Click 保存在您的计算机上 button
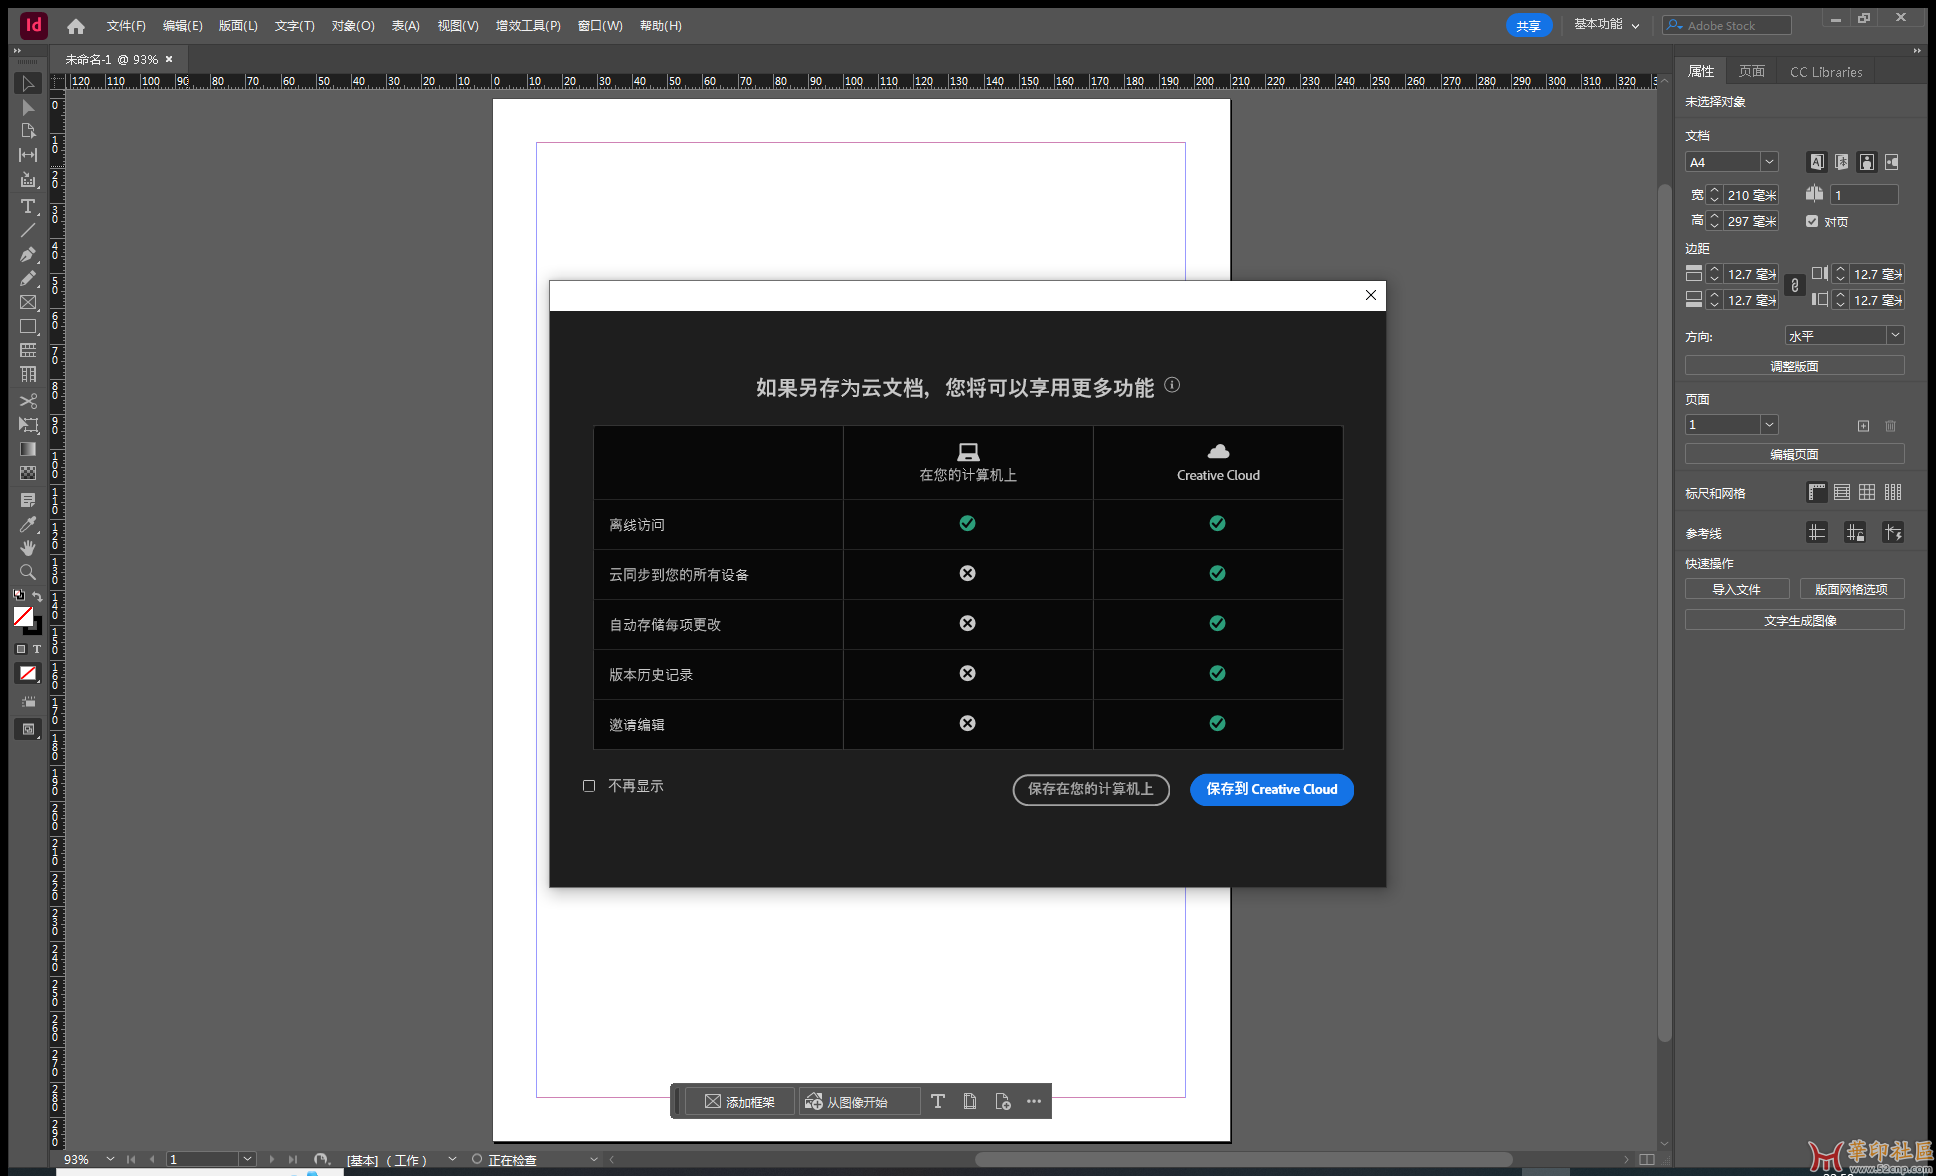1936x1176 pixels. click(1091, 789)
